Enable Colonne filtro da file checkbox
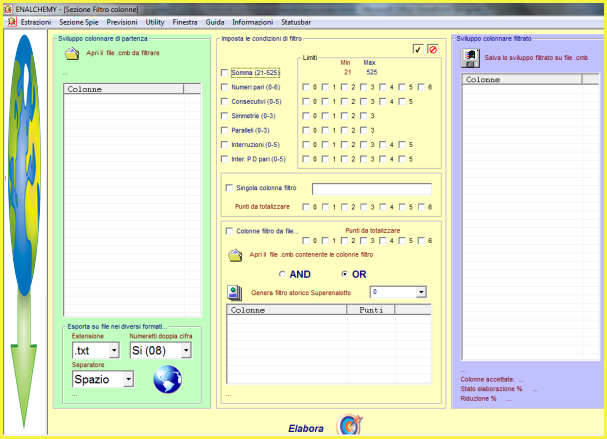The width and height of the screenshot is (607, 439). (229, 231)
